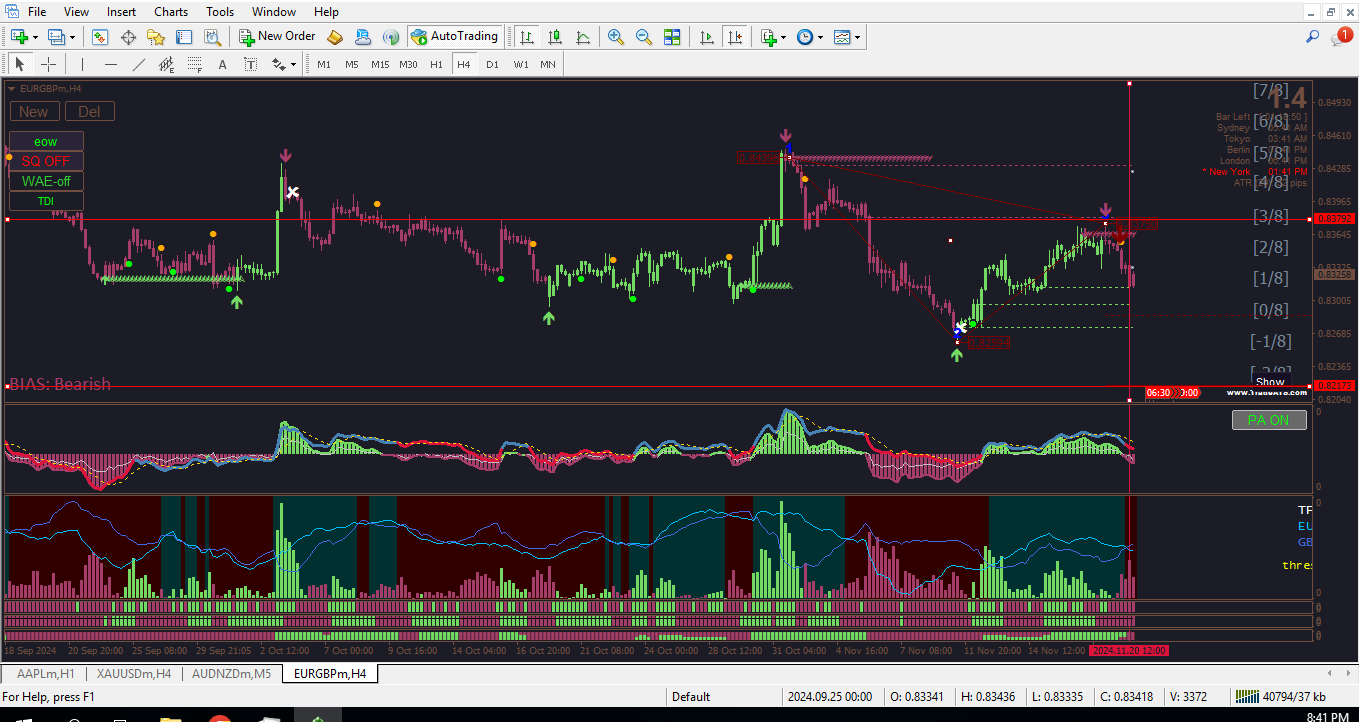Click the Default profile in status bar

pyautogui.click(x=691, y=697)
